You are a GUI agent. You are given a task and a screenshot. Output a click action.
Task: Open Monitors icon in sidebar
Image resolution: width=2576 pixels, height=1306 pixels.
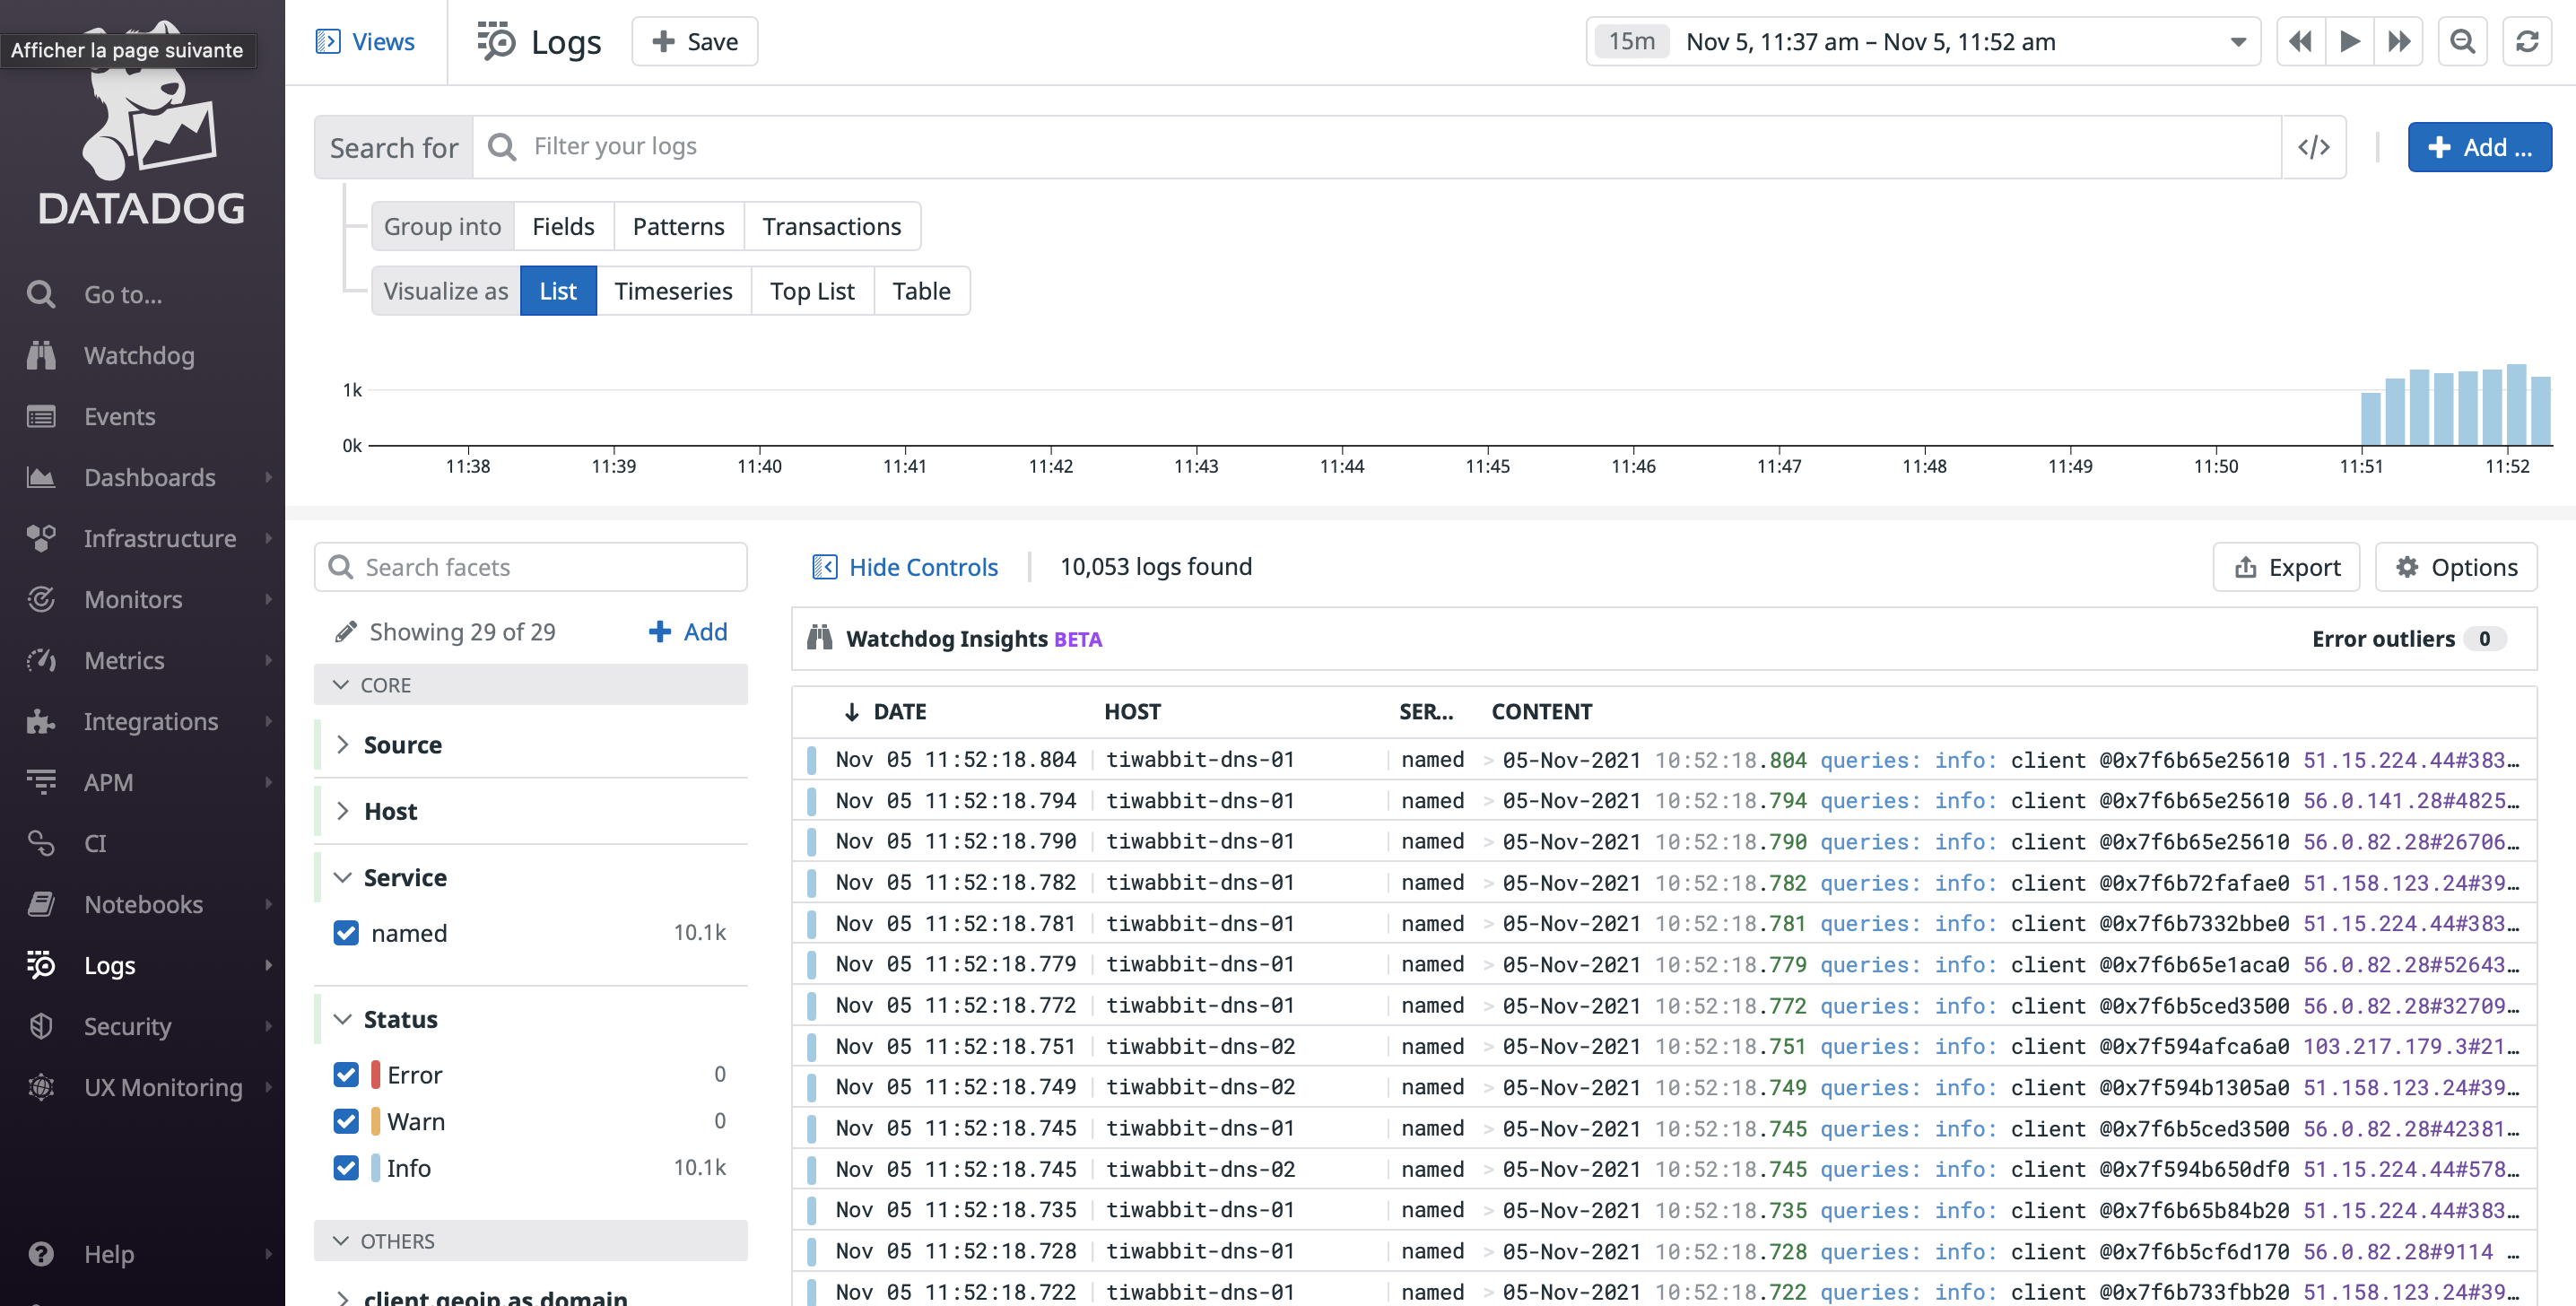pos(41,599)
